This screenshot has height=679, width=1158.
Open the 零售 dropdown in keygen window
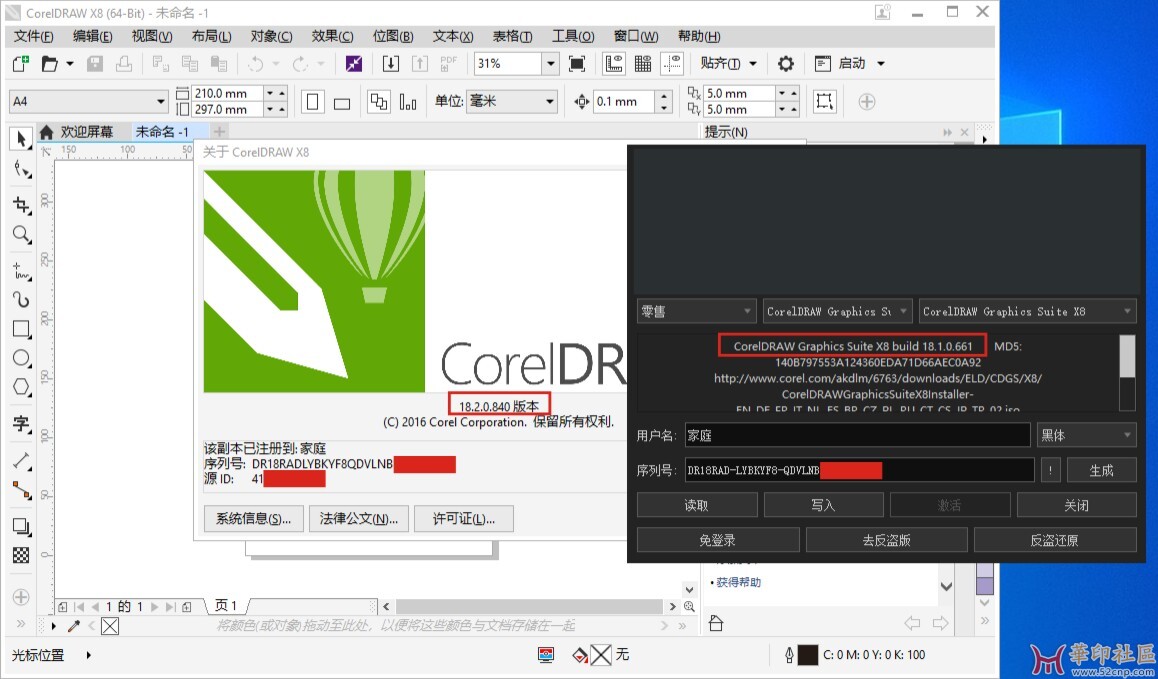(x=696, y=311)
